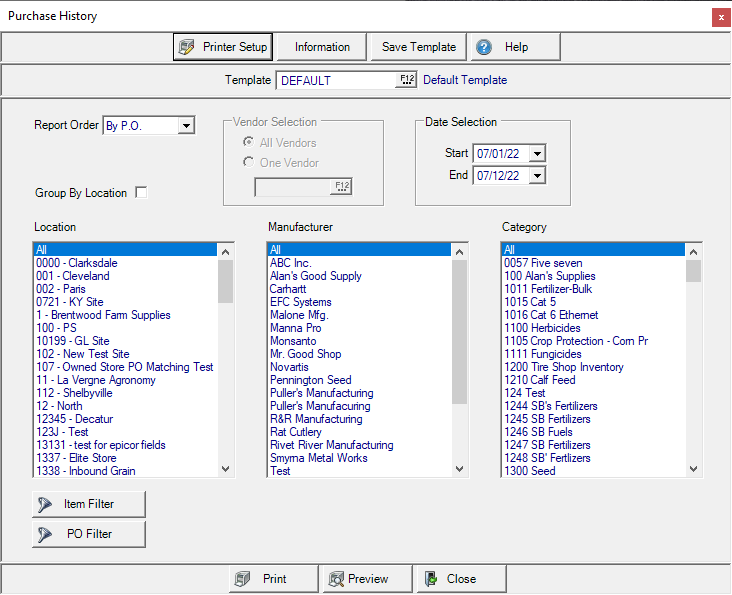Click the blue Help question mark icon

tap(484, 47)
